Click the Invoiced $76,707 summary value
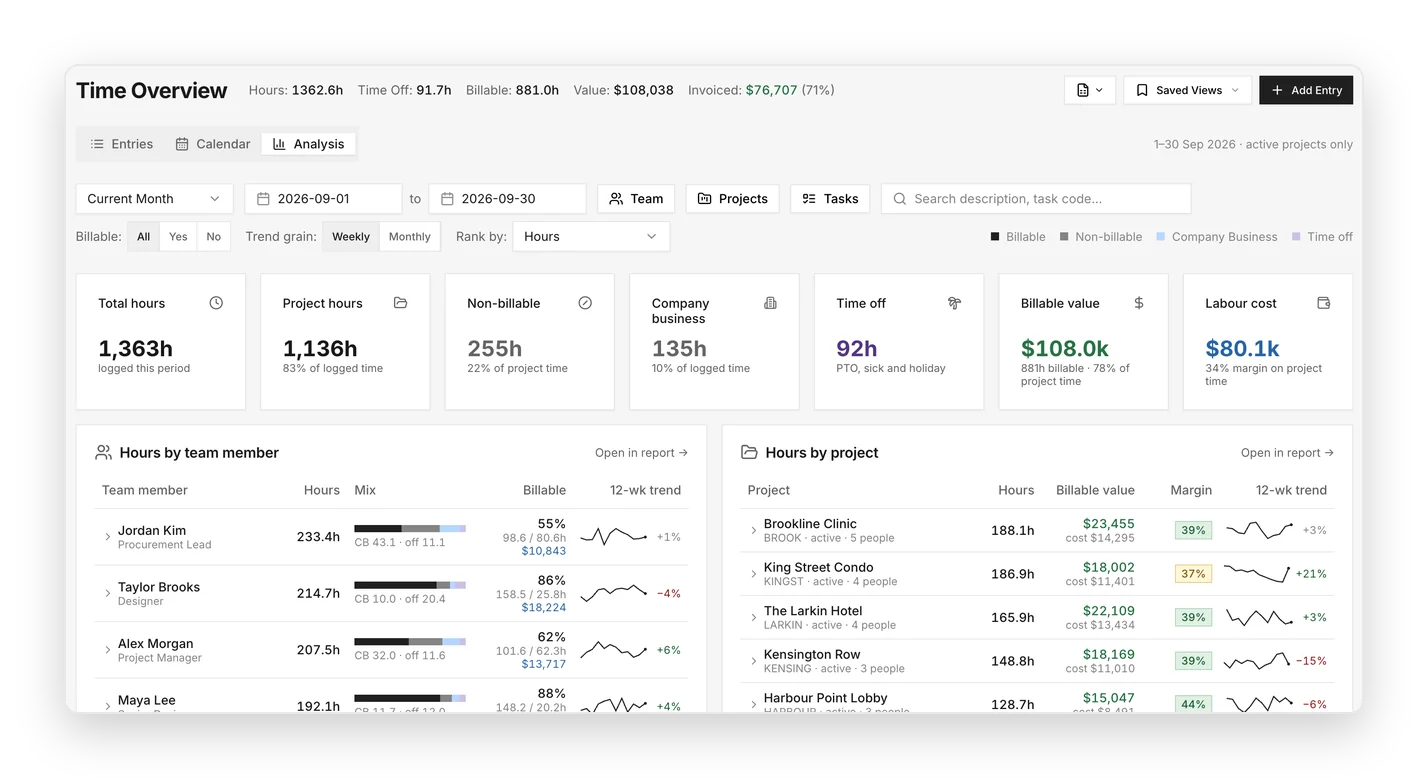The width and height of the screenshot is (1428, 778). (x=771, y=90)
